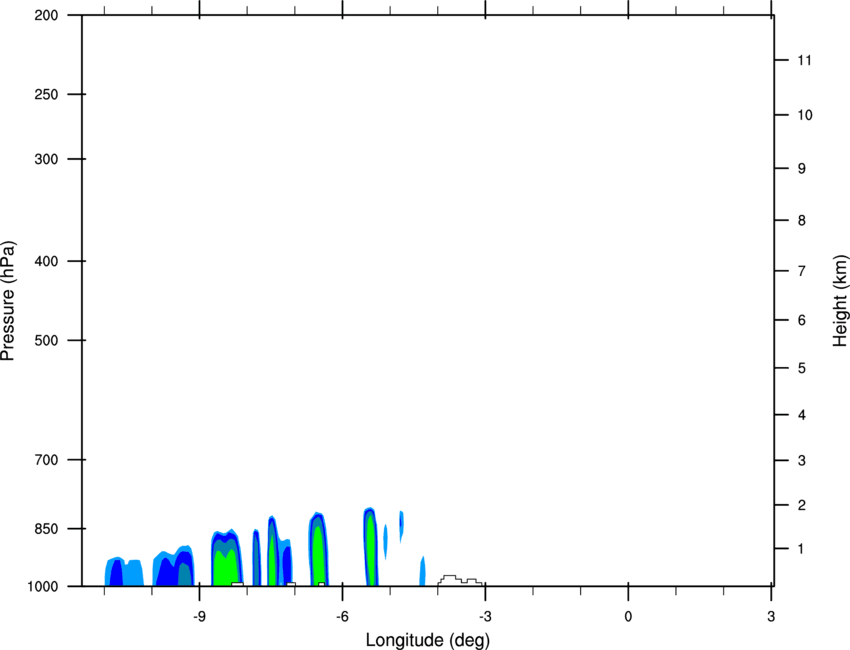Click the 'Longitude (deg)' axis title
850x650 pixels.
pos(427,640)
